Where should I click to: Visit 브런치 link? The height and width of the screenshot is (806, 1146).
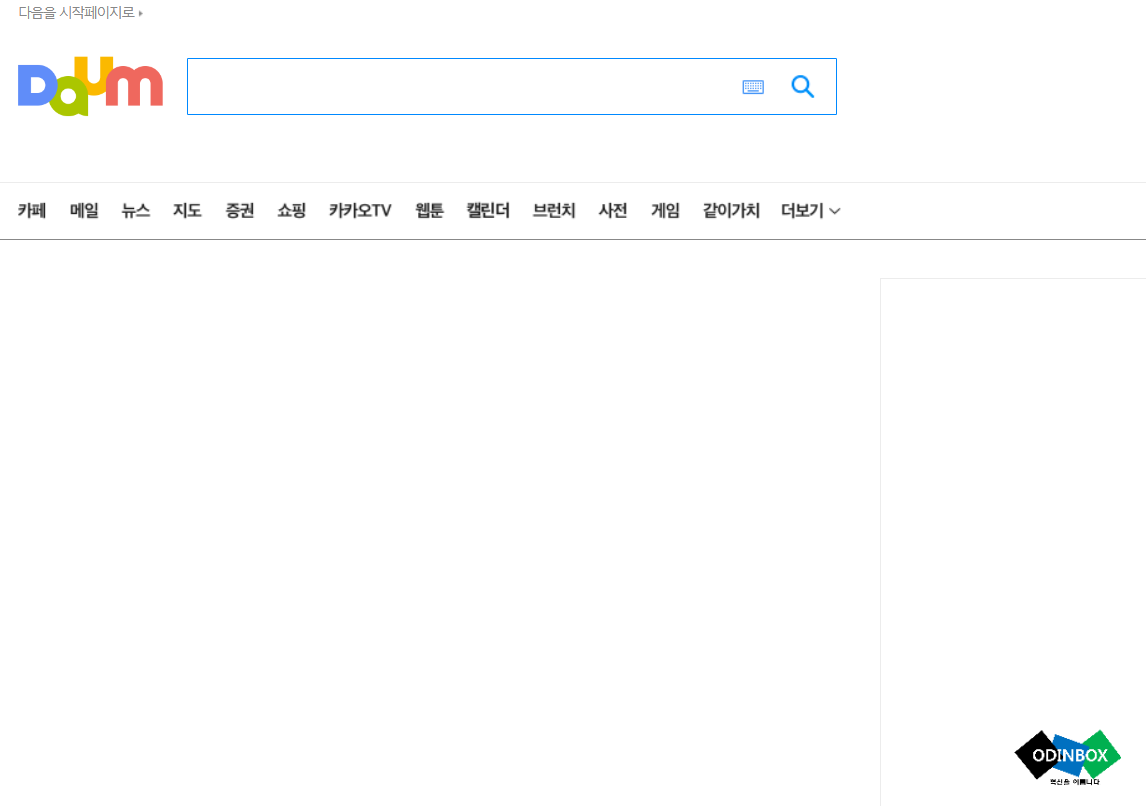[x=554, y=210]
